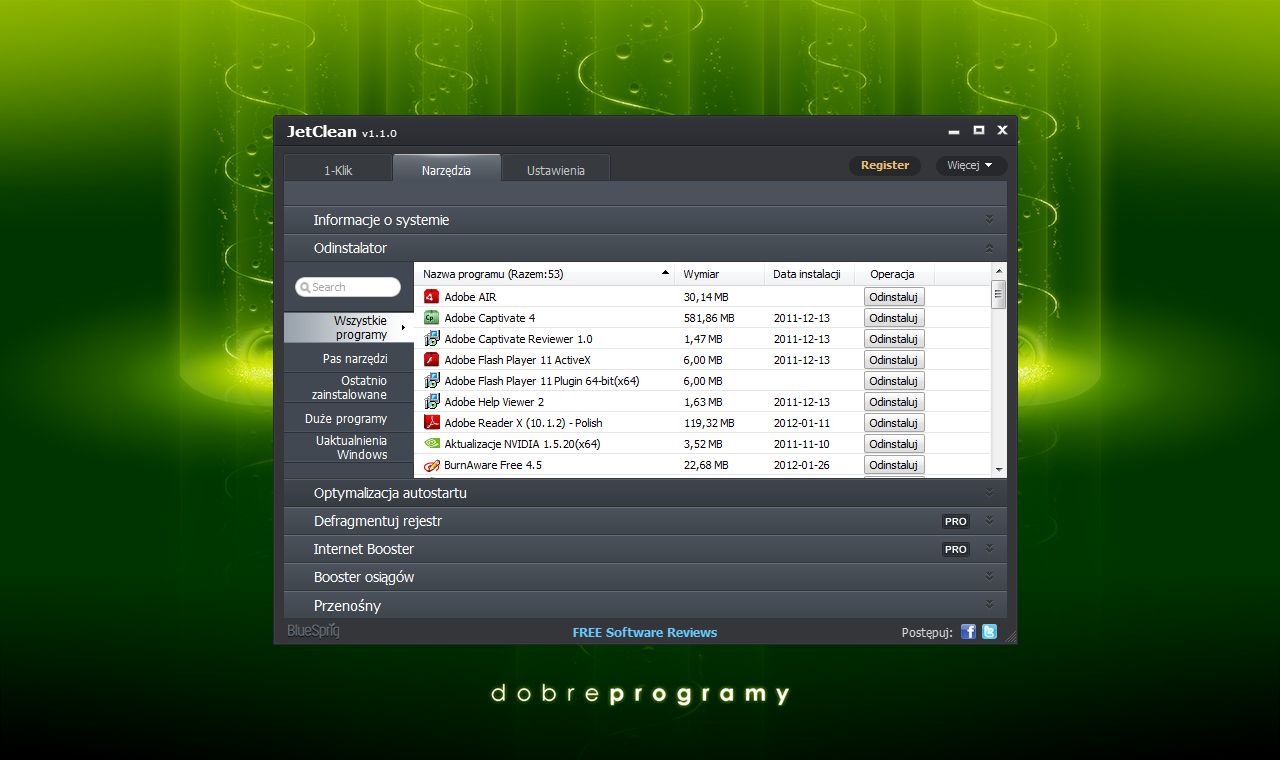Switch to the 1-Klik tab
The height and width of the screenshot is (760, 1280).
338,170
